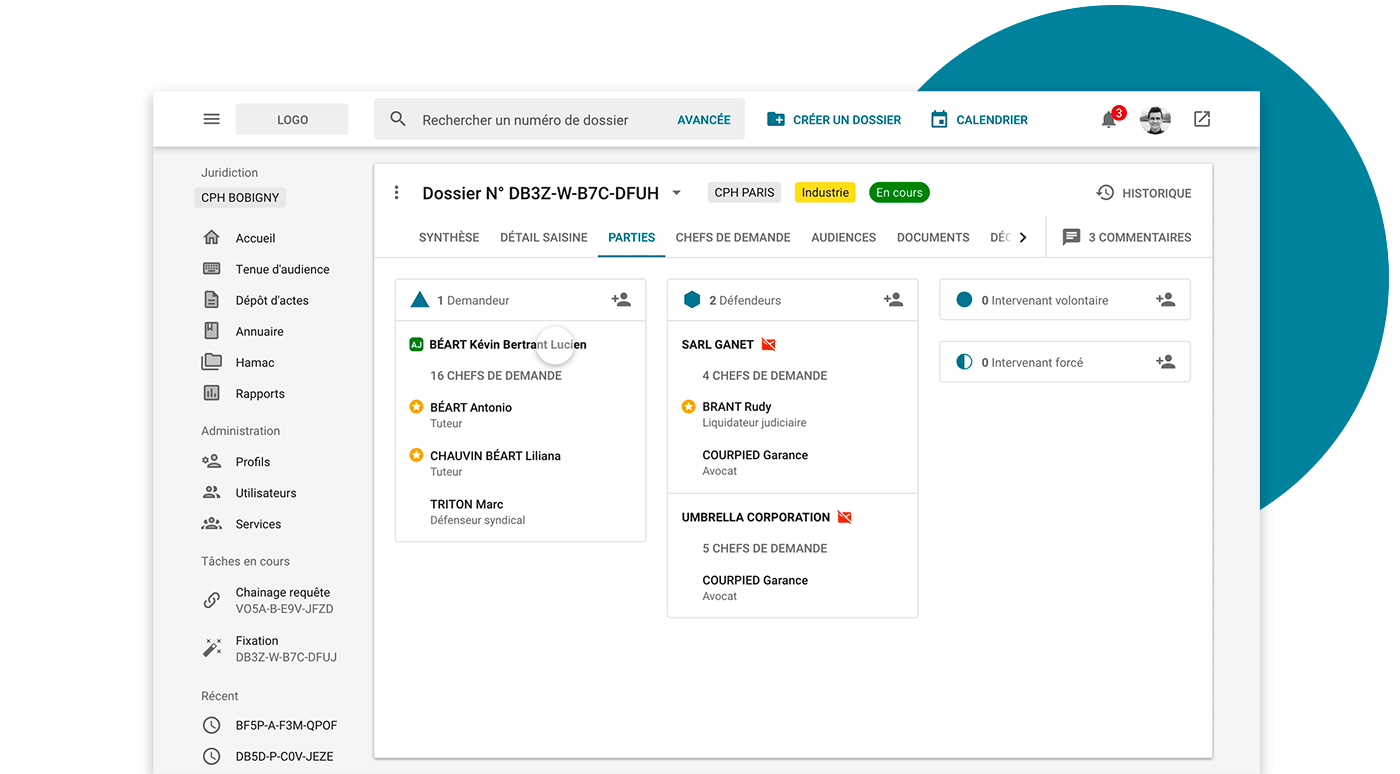Open Profils administration page

[237, 462]
